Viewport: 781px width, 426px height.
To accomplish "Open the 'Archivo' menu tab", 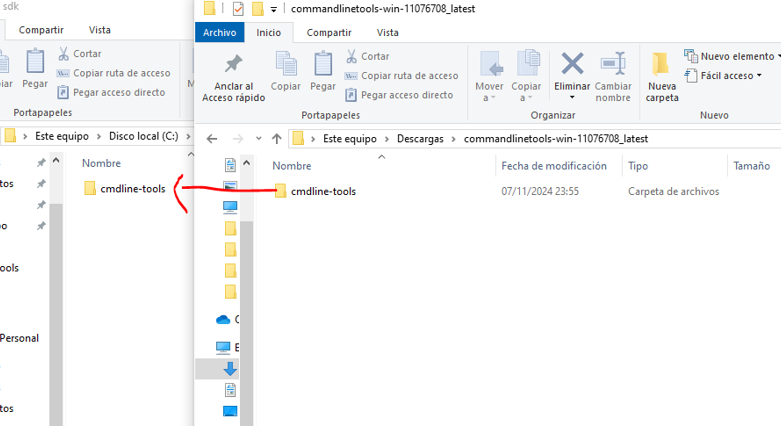I will point(219,32).
